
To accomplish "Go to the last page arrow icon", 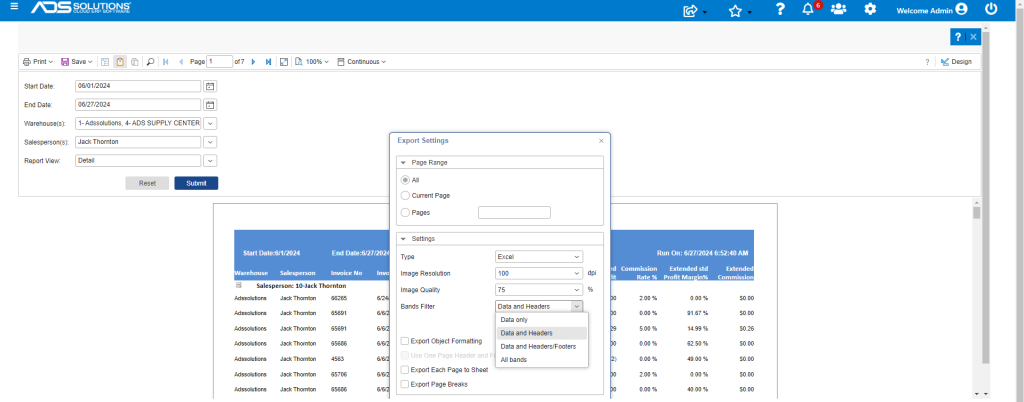I will click(268, 62).
